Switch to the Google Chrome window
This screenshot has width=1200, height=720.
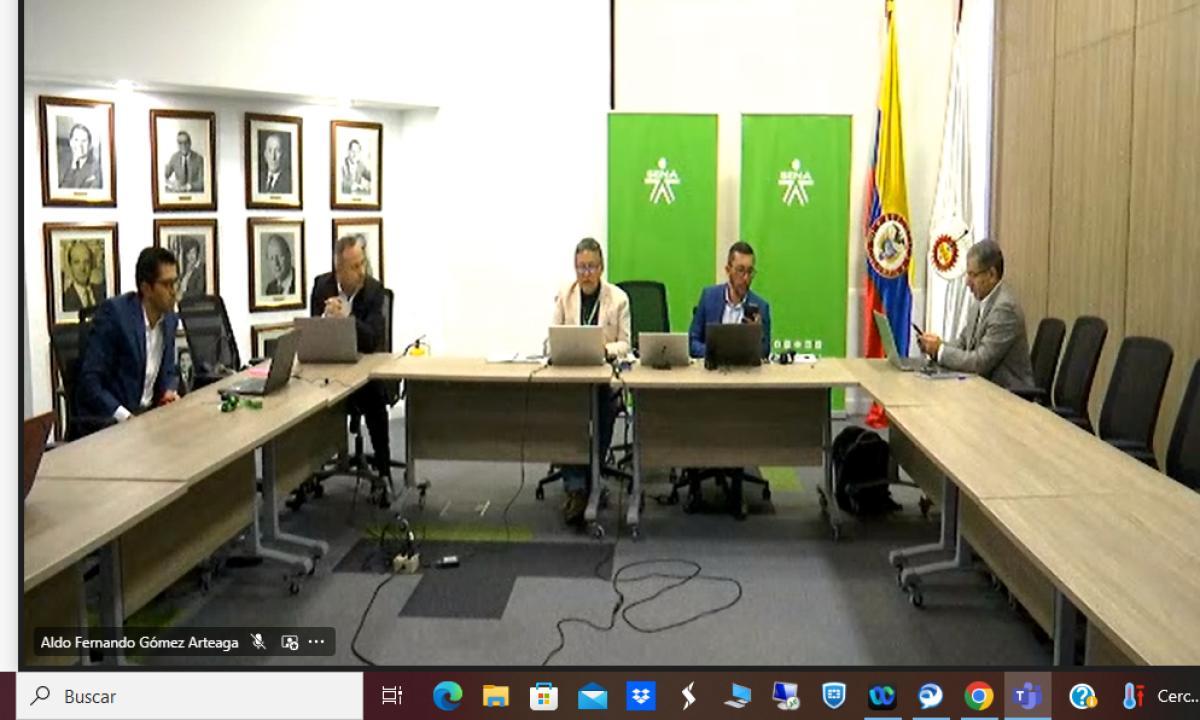tap(978, 696)
